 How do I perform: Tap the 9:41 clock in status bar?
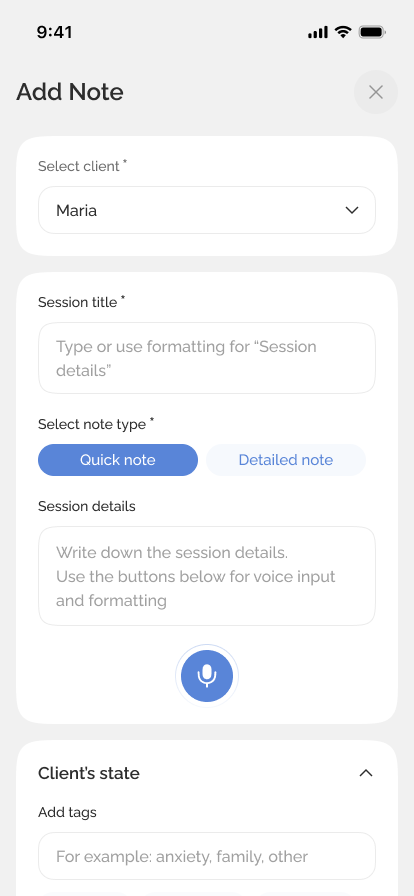[x=54, y=32]
